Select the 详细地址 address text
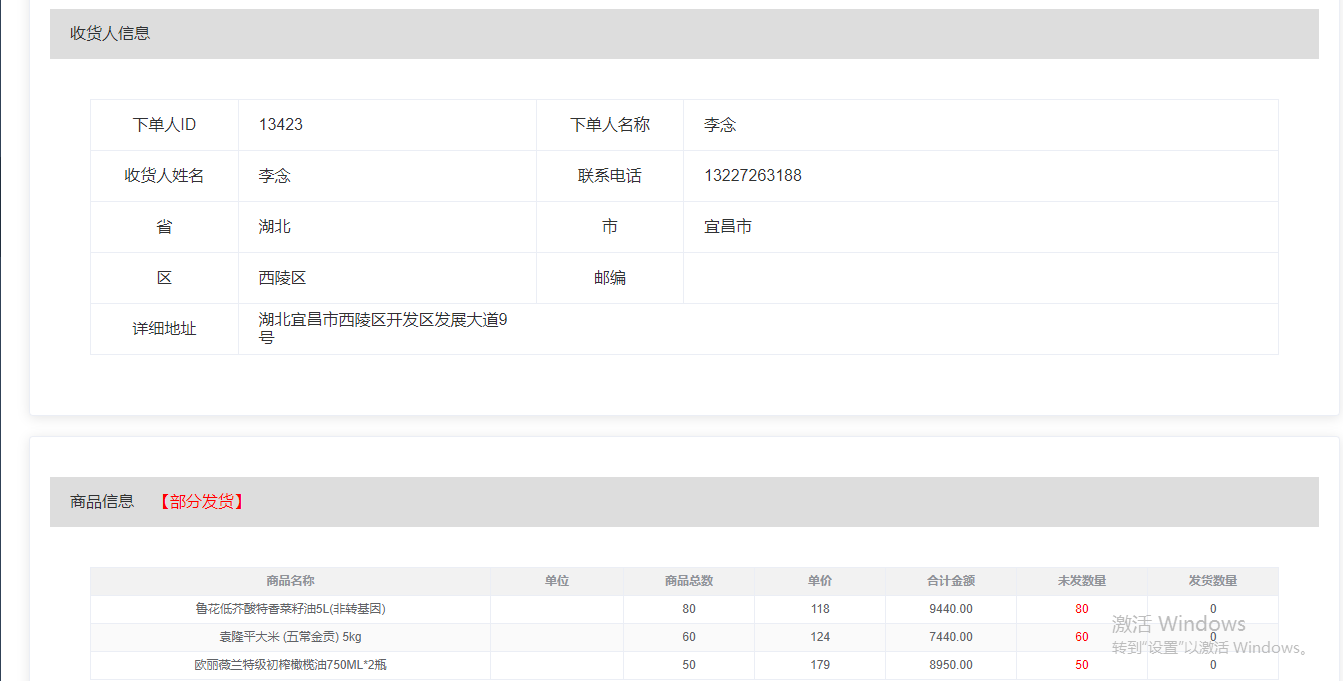1343x681 pixels. pos(383,328)
